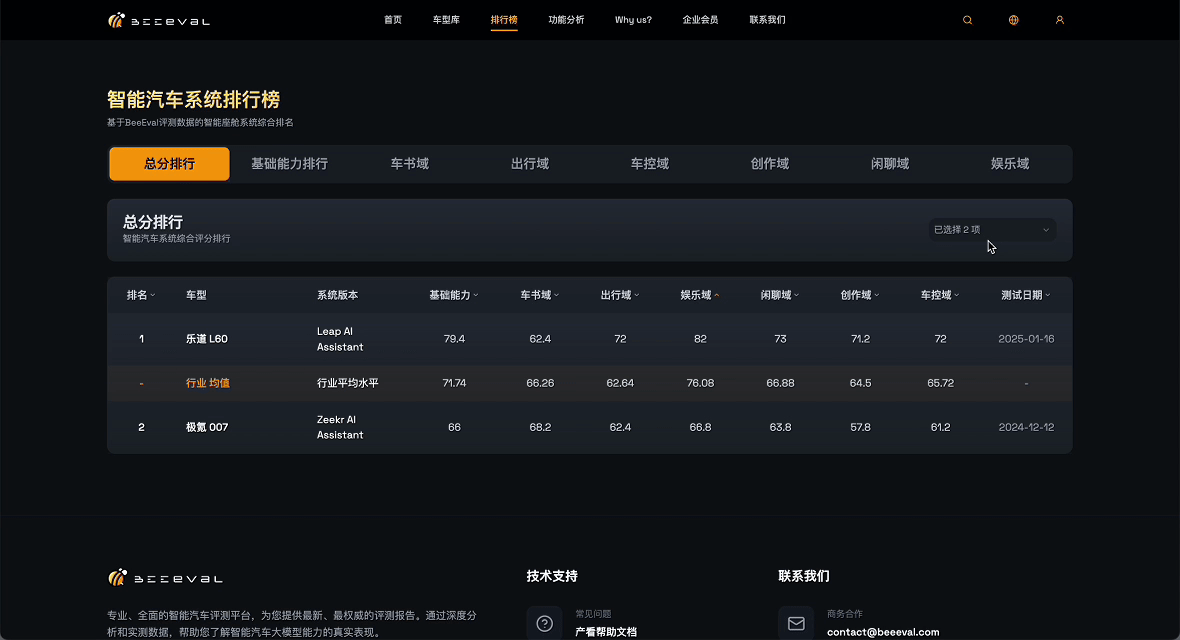Open 联系我们 navigation item
This screenshot has width=1180, height=640.
click(x=768, y=20)
